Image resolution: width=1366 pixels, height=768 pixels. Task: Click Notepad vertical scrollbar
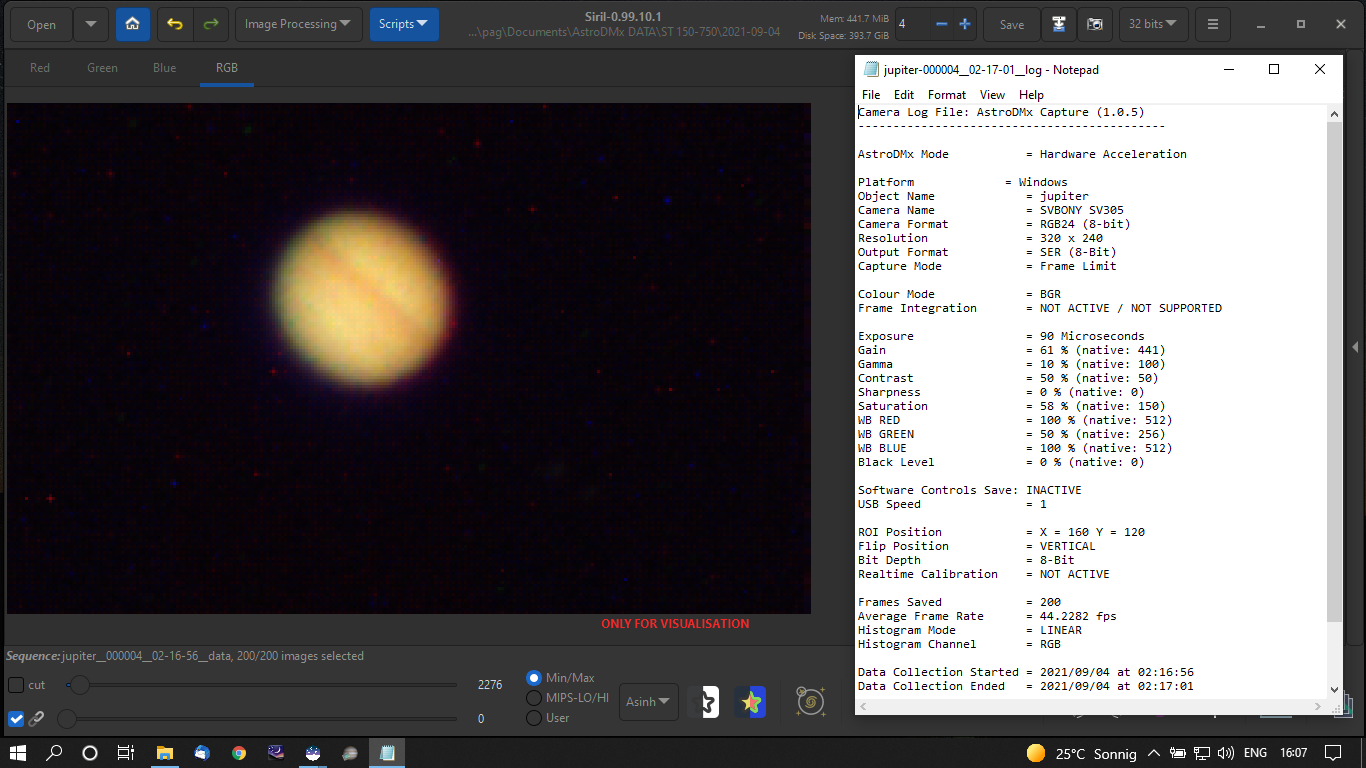1333,370
